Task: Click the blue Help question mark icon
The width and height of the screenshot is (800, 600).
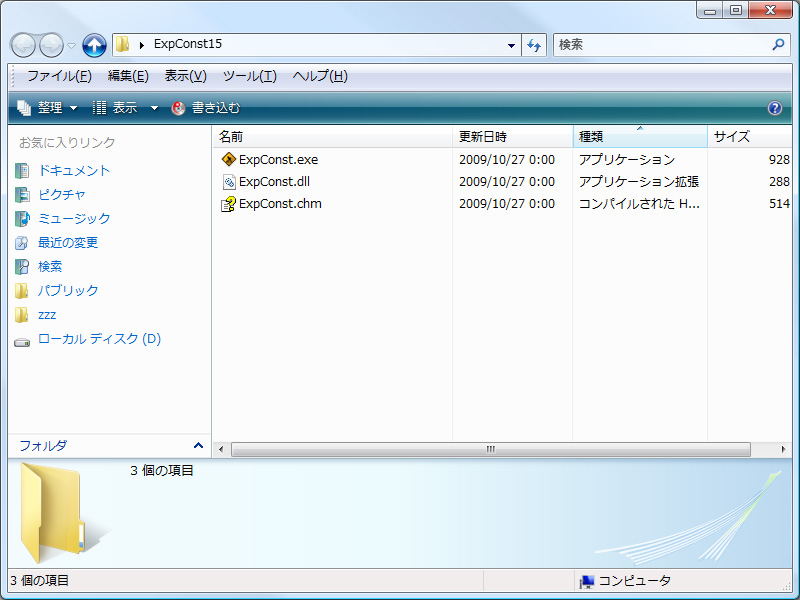Action: point(774,108)
